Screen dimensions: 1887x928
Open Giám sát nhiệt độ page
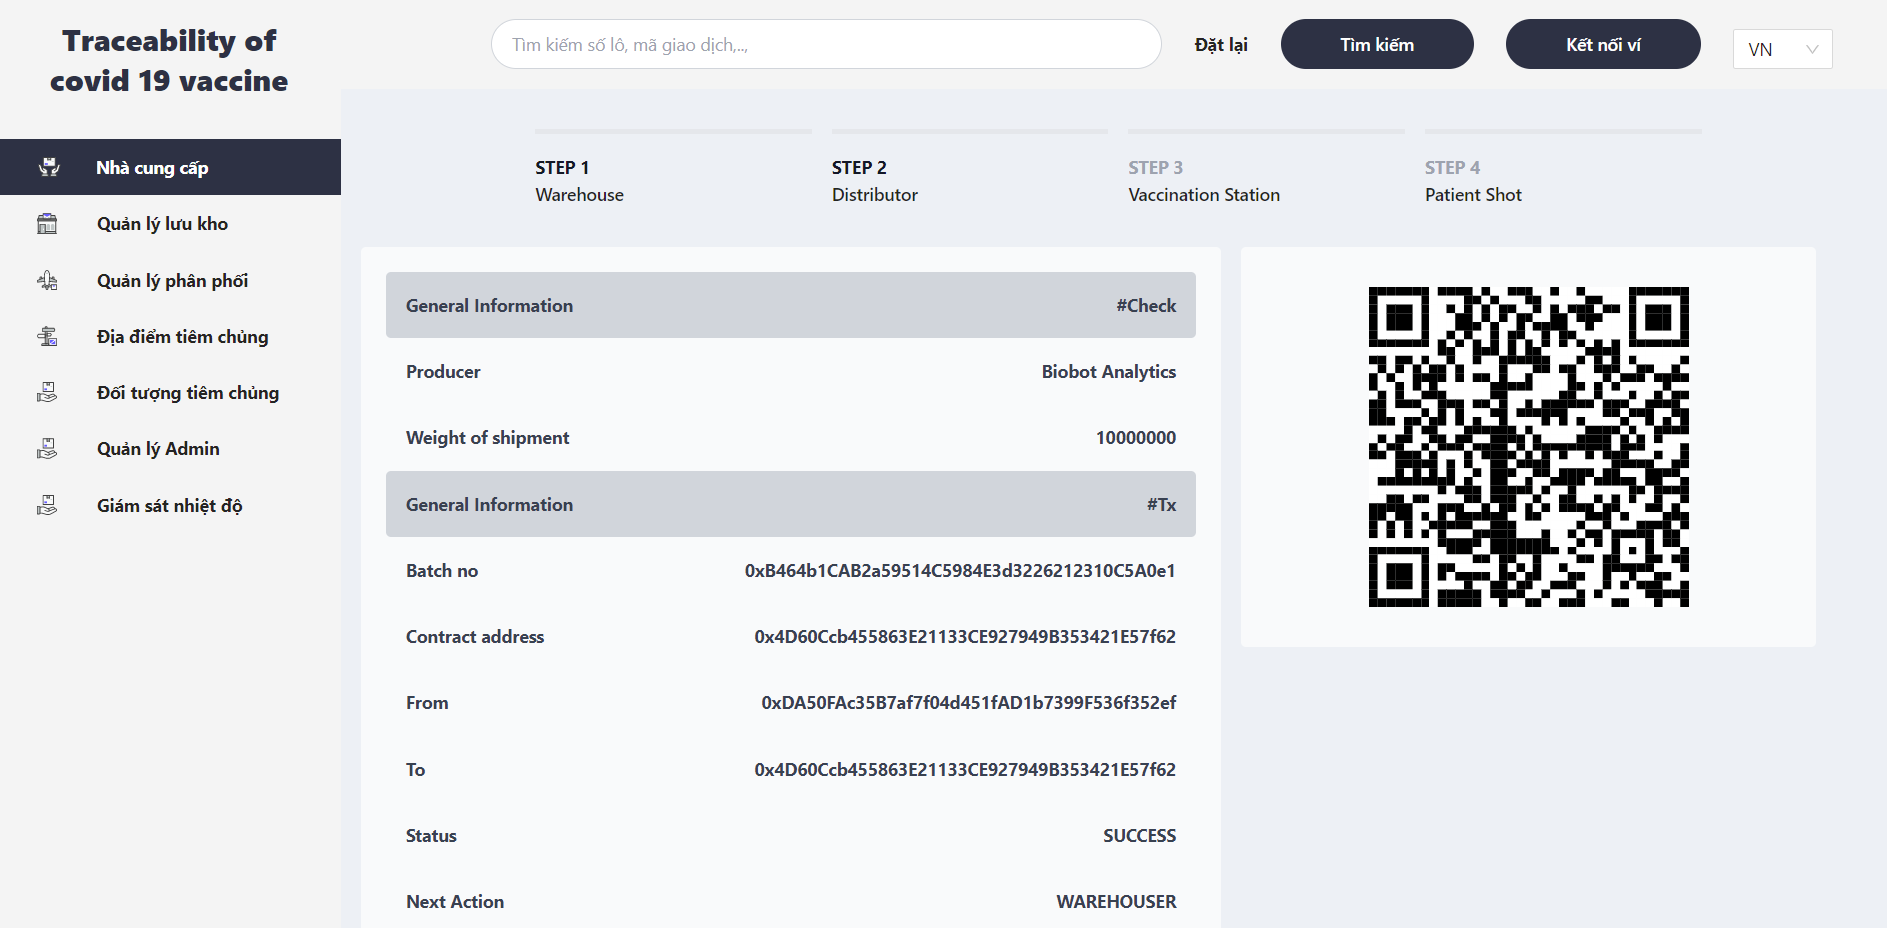pos(170,505)
